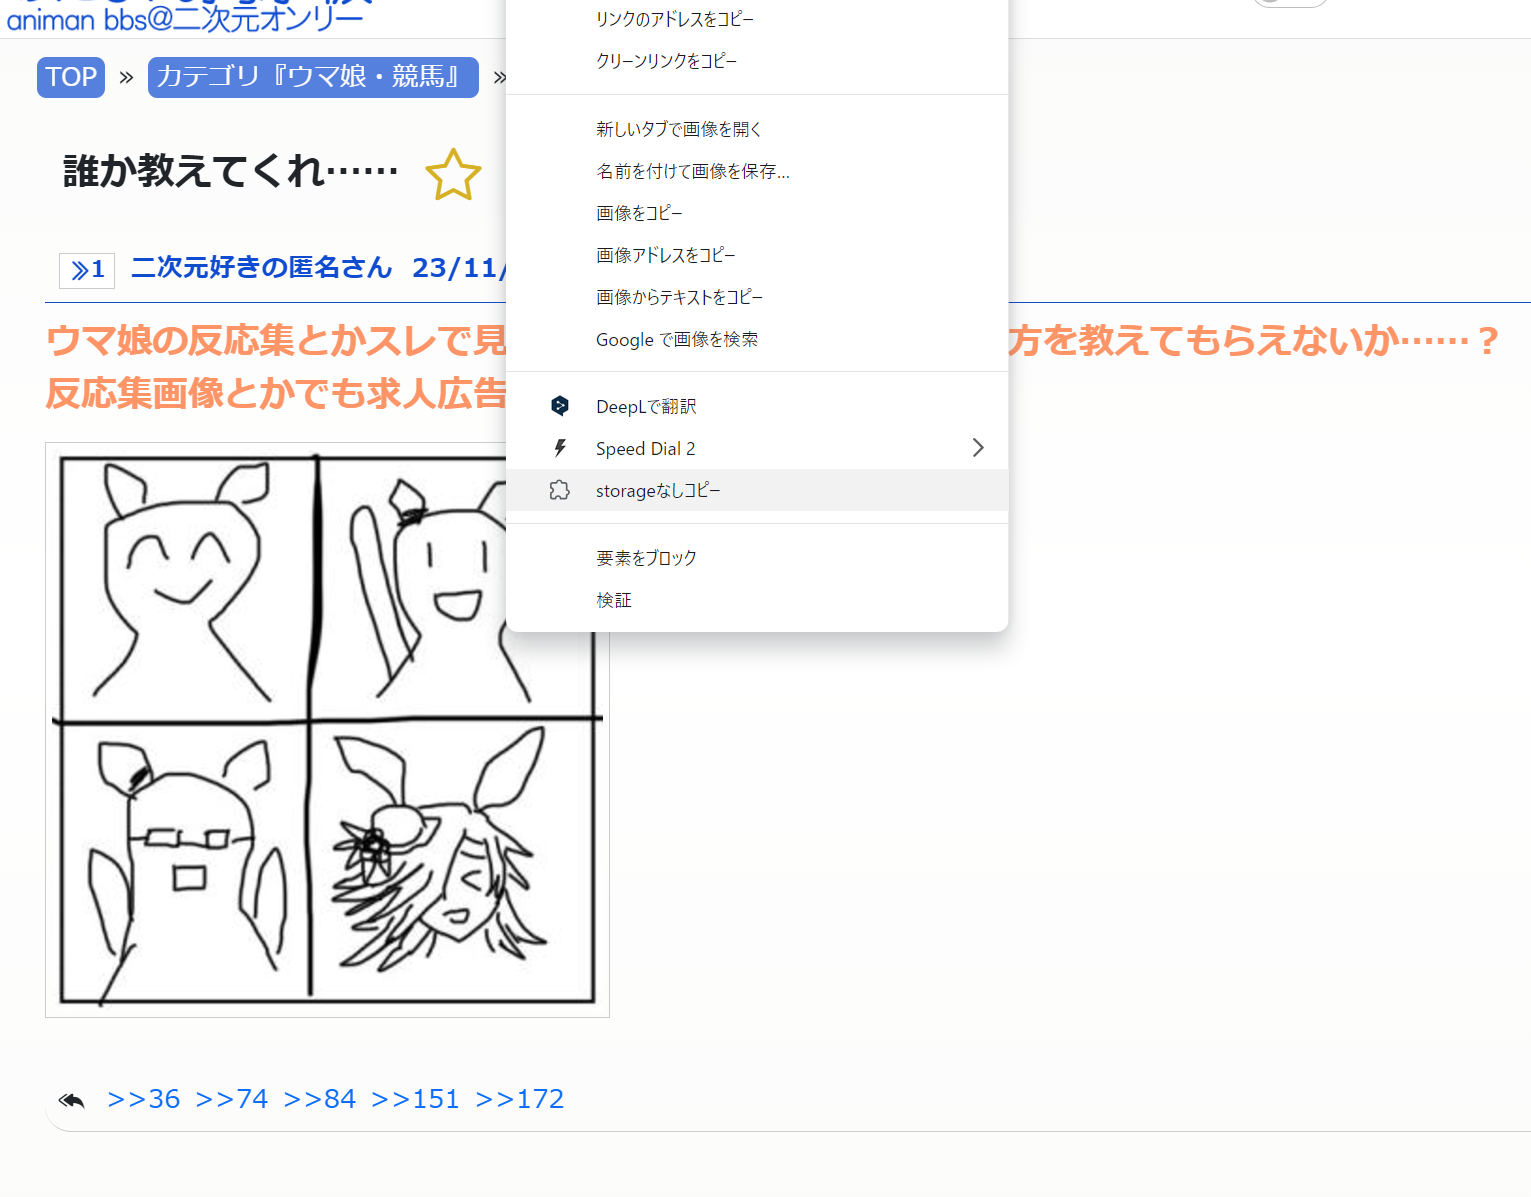
Task: Choose Google で画像を検索
Action: [x=757, y=339]
